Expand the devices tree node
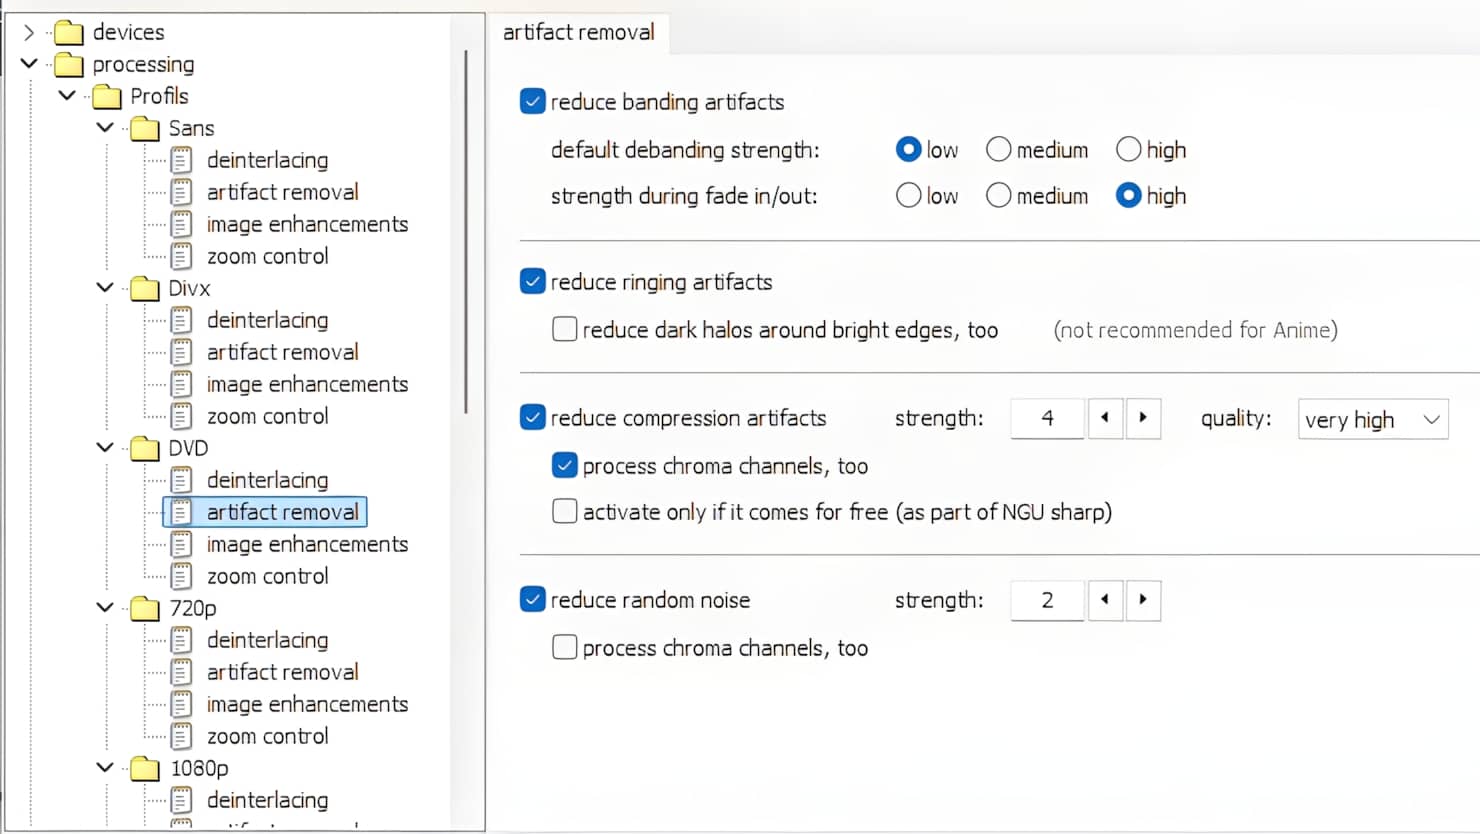The image size is (1480, 834). [x=29, y=33]
